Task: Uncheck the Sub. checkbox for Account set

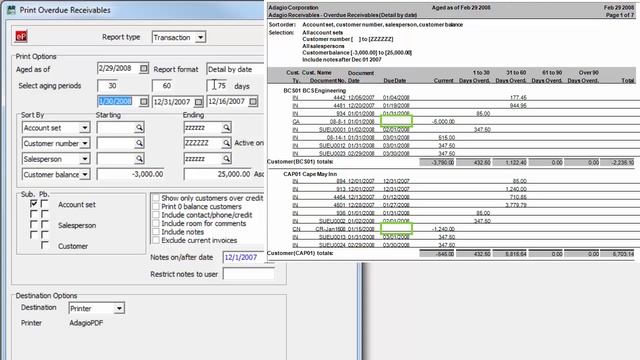Action: tap(34, 204)
